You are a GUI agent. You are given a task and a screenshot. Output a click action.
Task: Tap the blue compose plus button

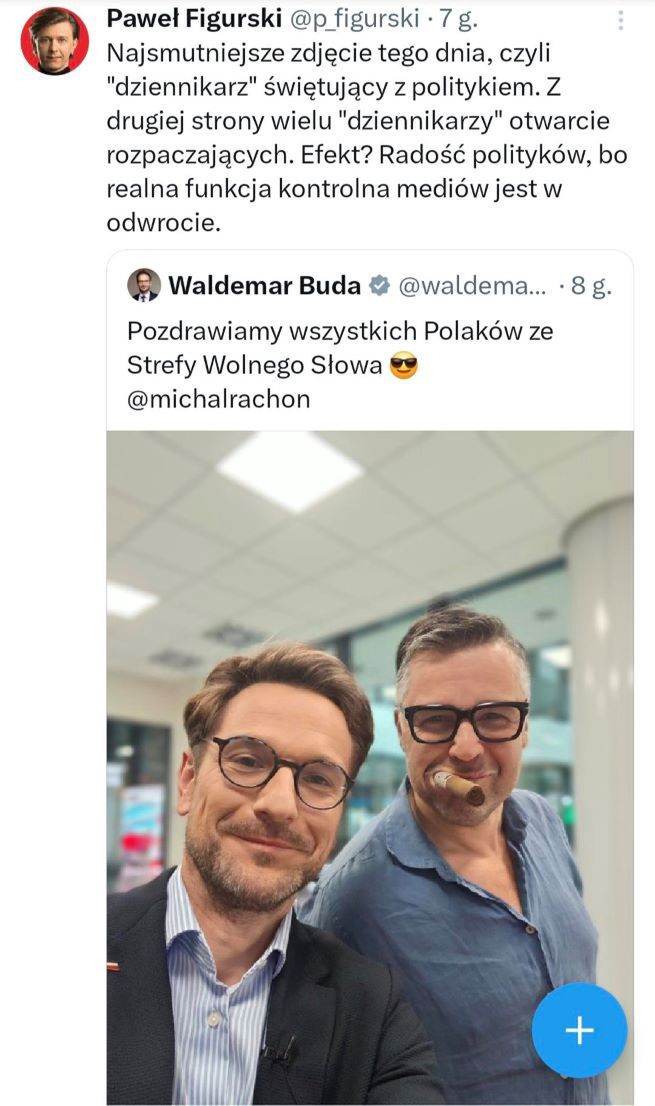(579, 1030)
